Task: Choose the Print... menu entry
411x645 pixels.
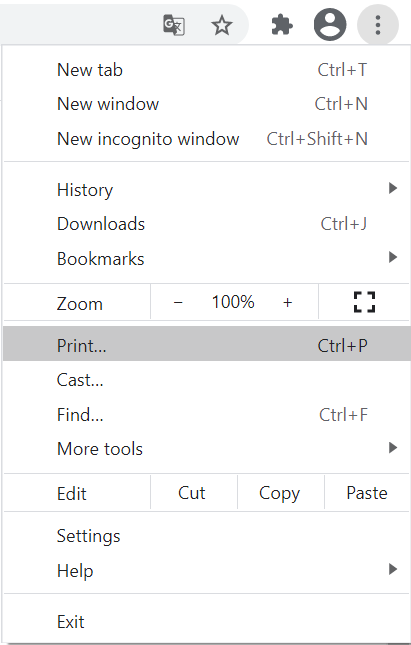Action: (206, 346)
